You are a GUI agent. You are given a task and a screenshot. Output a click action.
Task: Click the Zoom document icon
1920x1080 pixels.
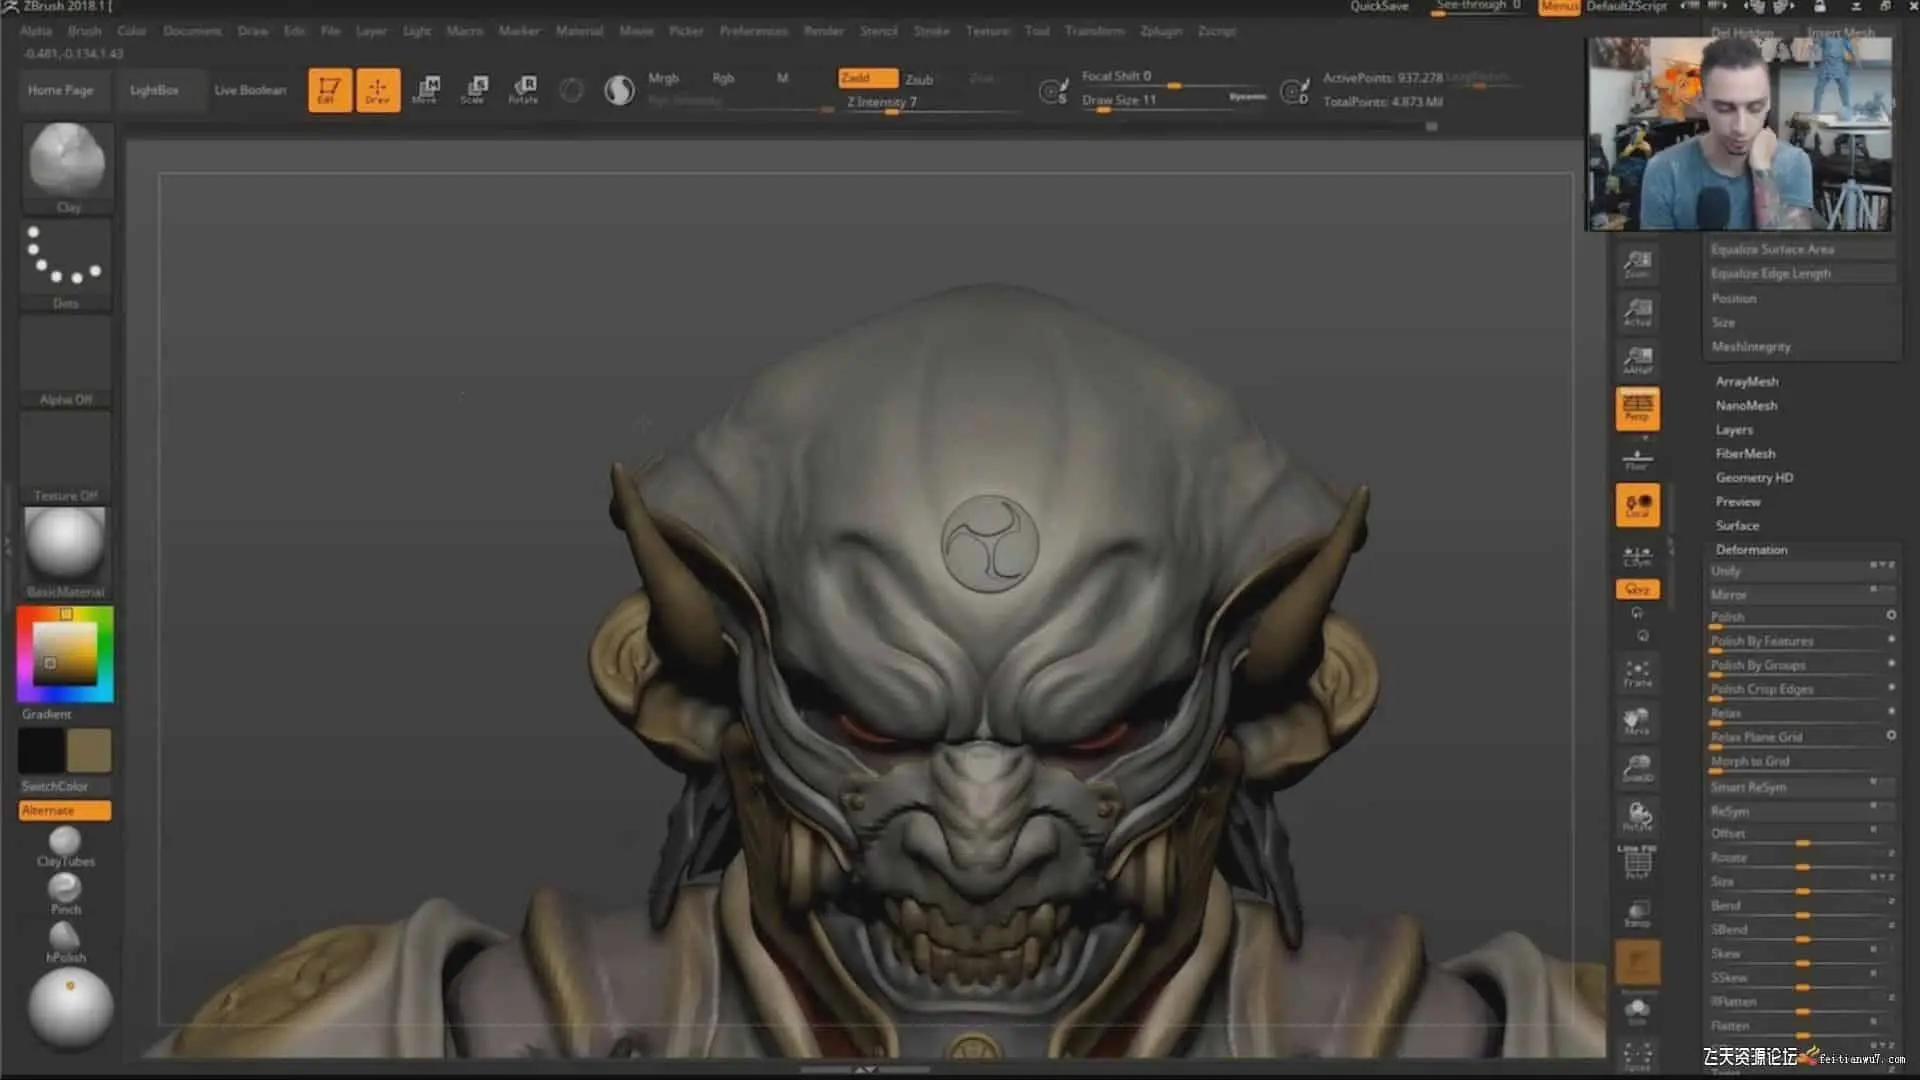[x=1637, y=264]
